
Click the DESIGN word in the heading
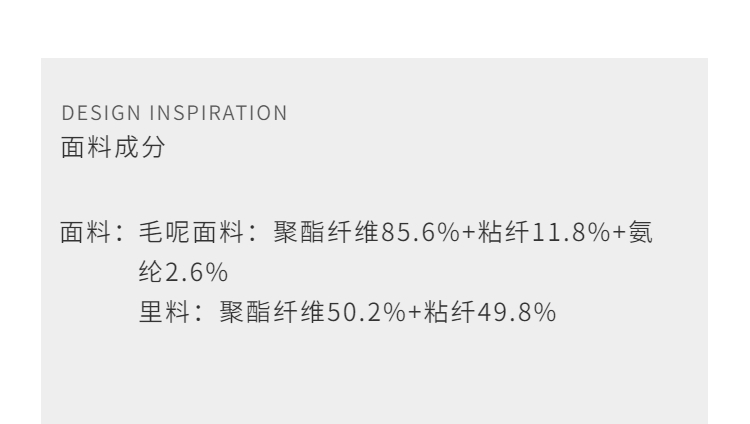[x=88, y=113]
